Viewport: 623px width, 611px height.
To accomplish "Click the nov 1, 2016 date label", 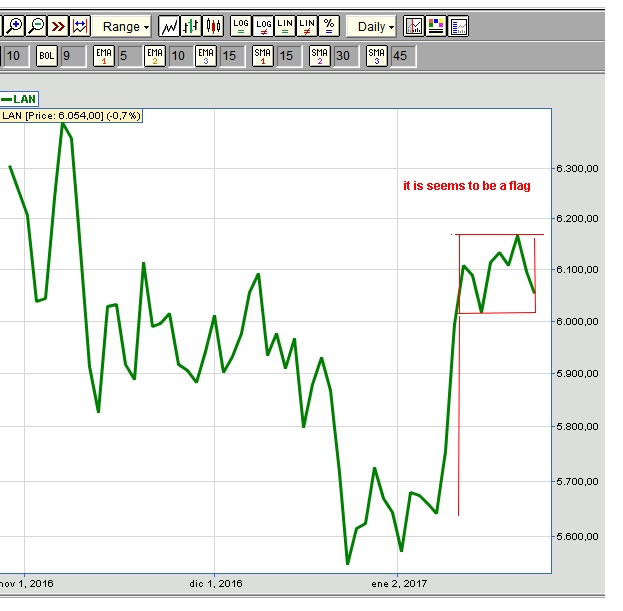I will point(26,584).
